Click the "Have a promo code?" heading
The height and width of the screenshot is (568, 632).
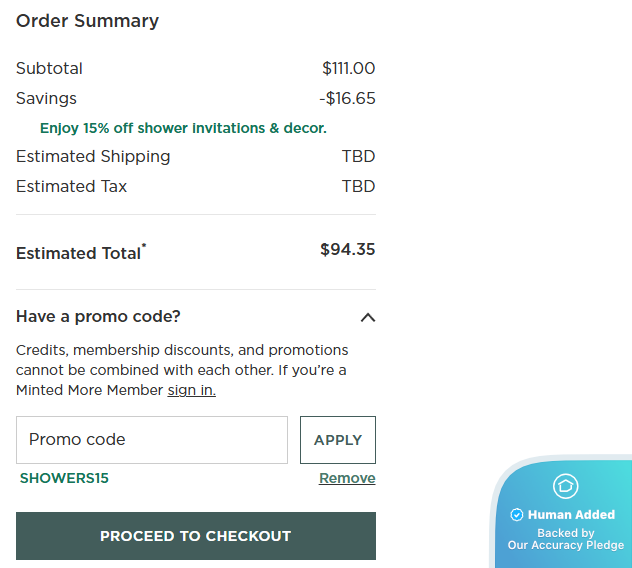(x=98, y=317)
